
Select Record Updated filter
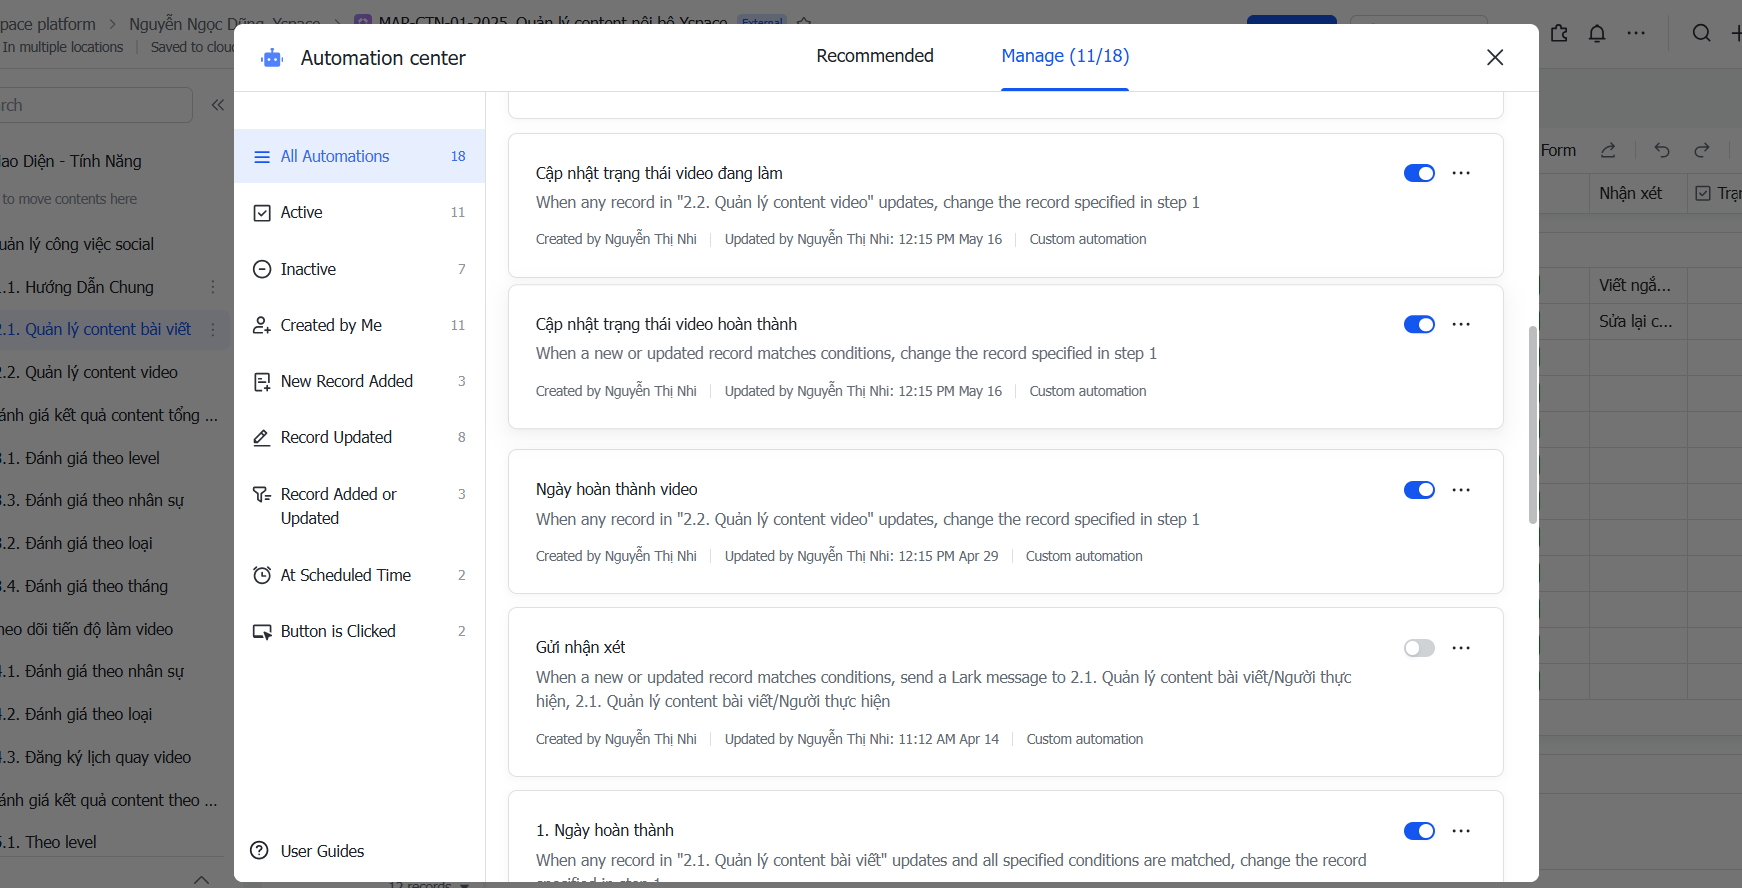[360, 437]
